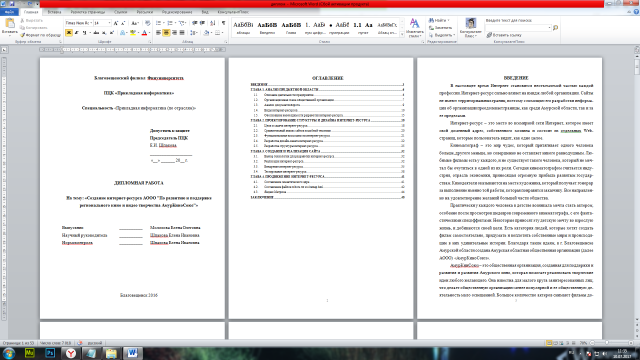Apply the 'Введение' heading style
Screen dimensions: 640x360
pyautogui.click(x=267, y=28)
